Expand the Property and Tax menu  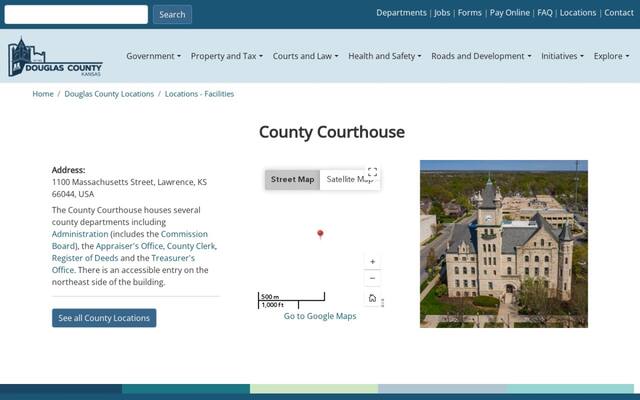pyautogui.click(x=227, y=56)
